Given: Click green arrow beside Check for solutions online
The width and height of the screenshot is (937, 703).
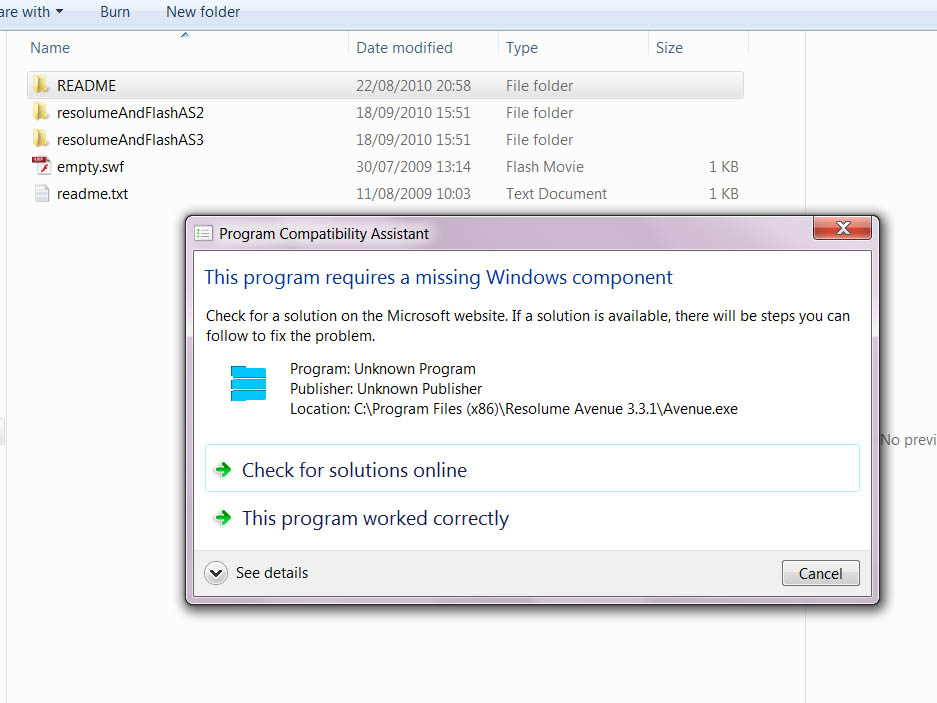Looking at the screenshot, I should pyautogui.click(x=223, y=470).
